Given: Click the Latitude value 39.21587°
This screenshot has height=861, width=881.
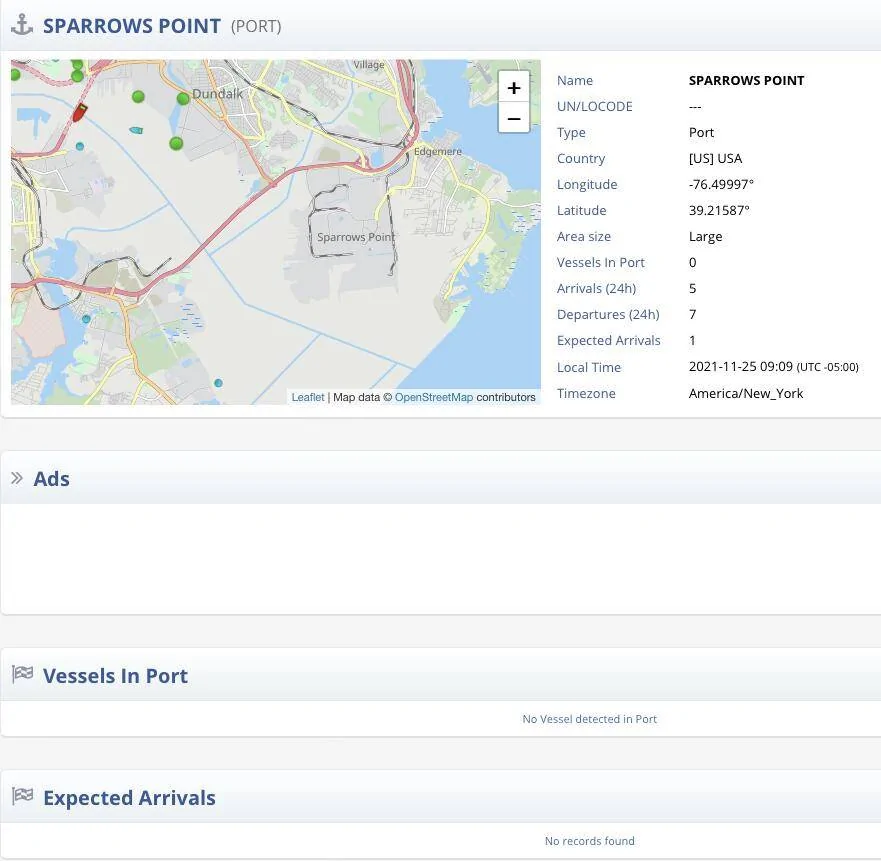Looking at the screenshot, I should 719,210.
